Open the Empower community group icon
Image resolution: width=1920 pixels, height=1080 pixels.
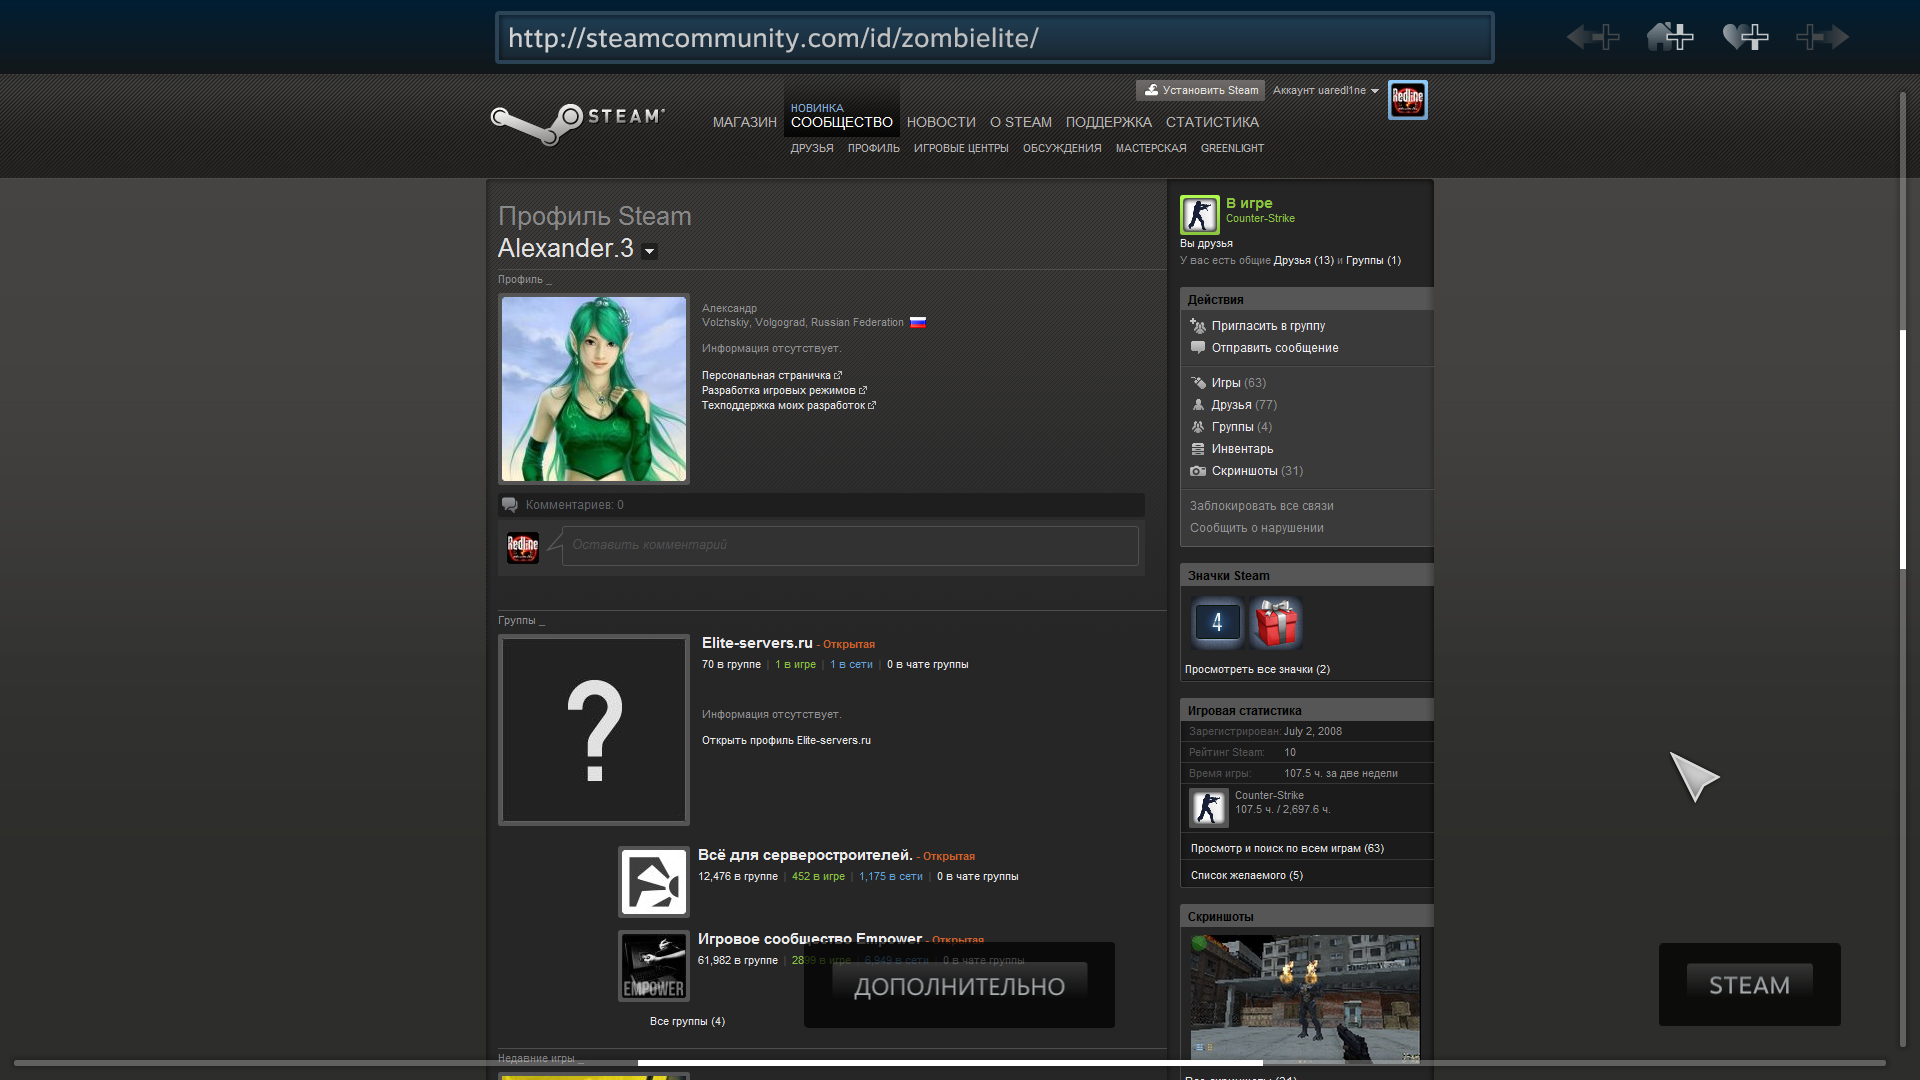pos(654,966)
